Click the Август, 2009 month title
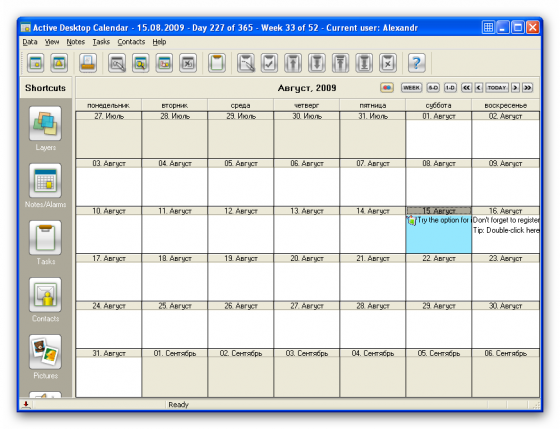Viewport: 560px width, 429px height. pyautogui.click(x=307, y=88)
